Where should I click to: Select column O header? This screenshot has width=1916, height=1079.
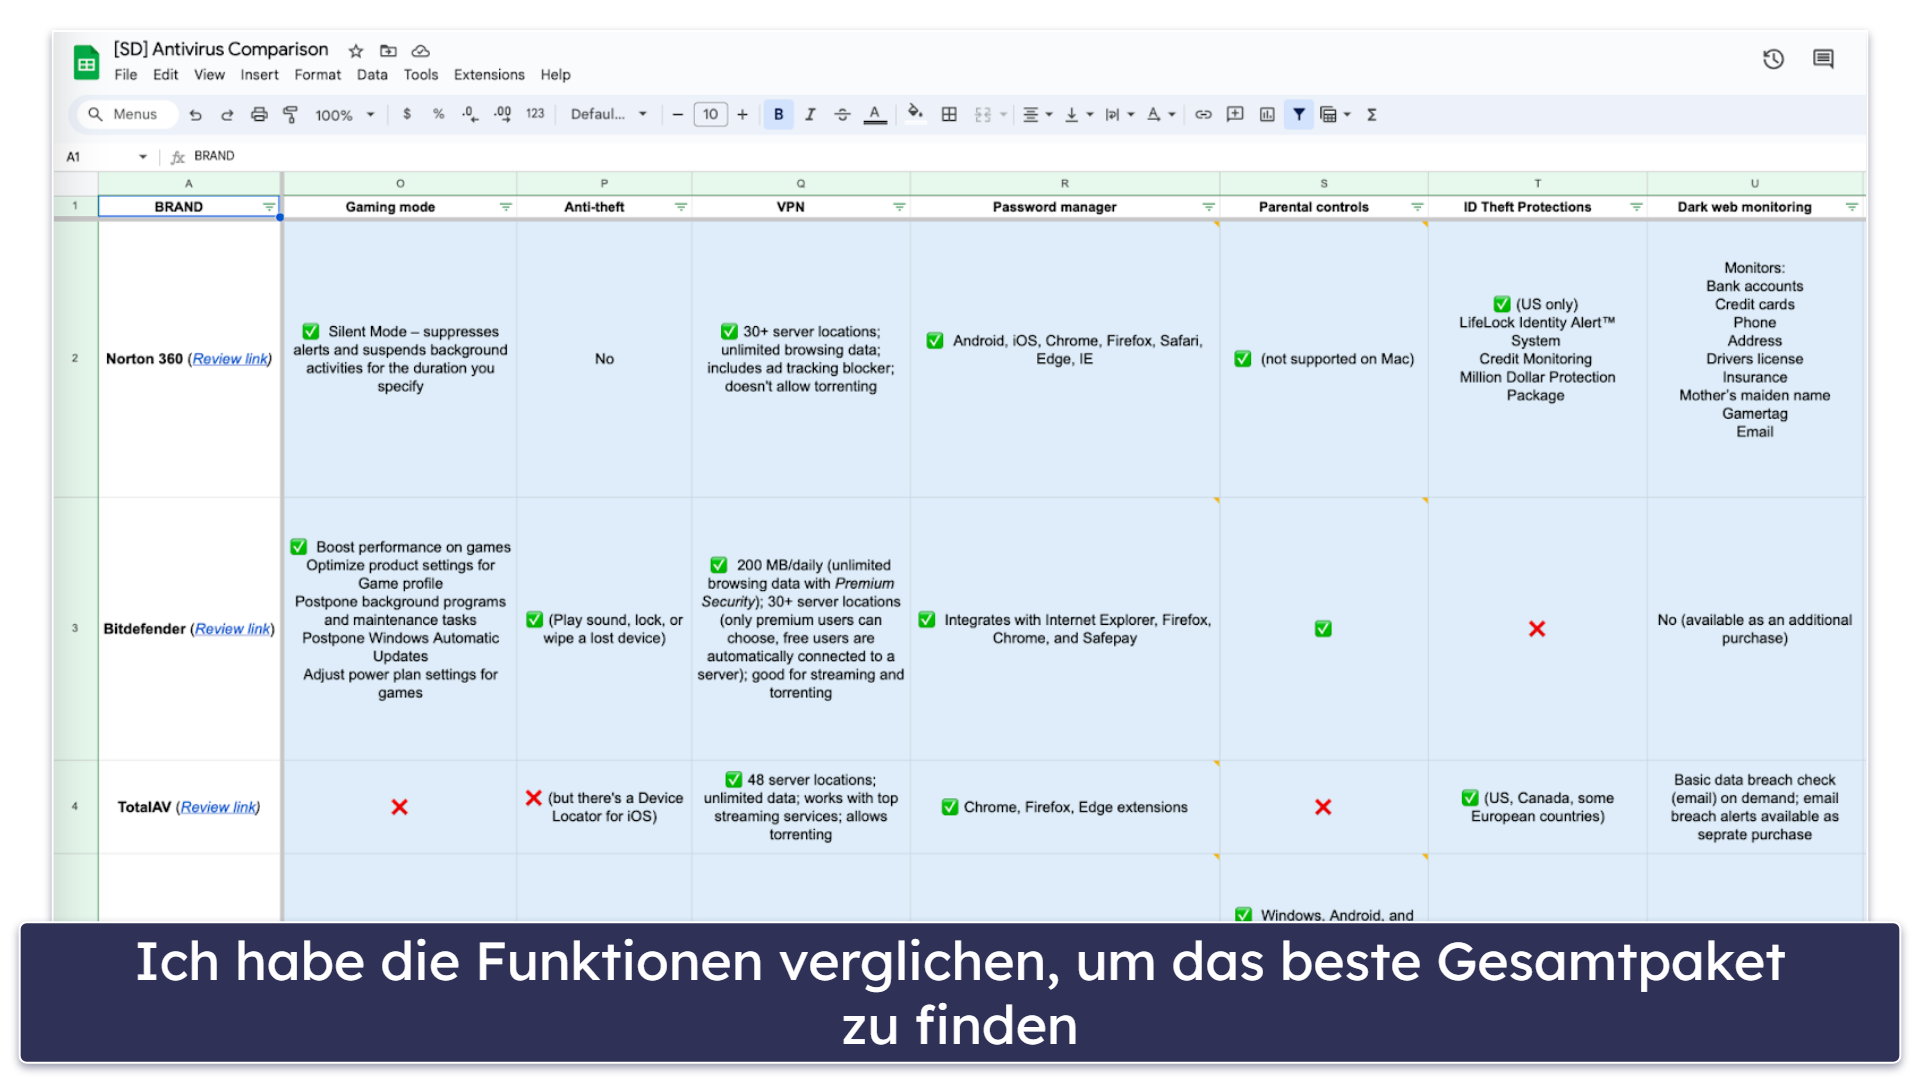point(400,184)
